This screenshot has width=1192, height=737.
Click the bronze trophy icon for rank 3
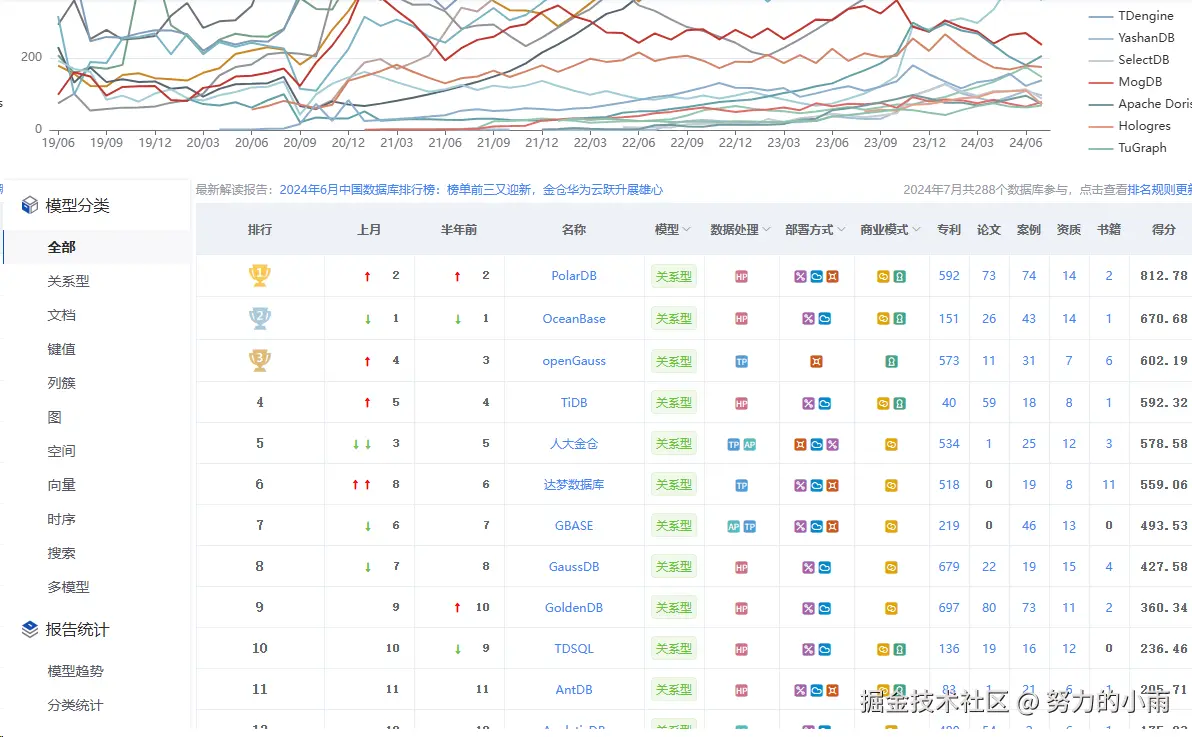coord(259,360)
